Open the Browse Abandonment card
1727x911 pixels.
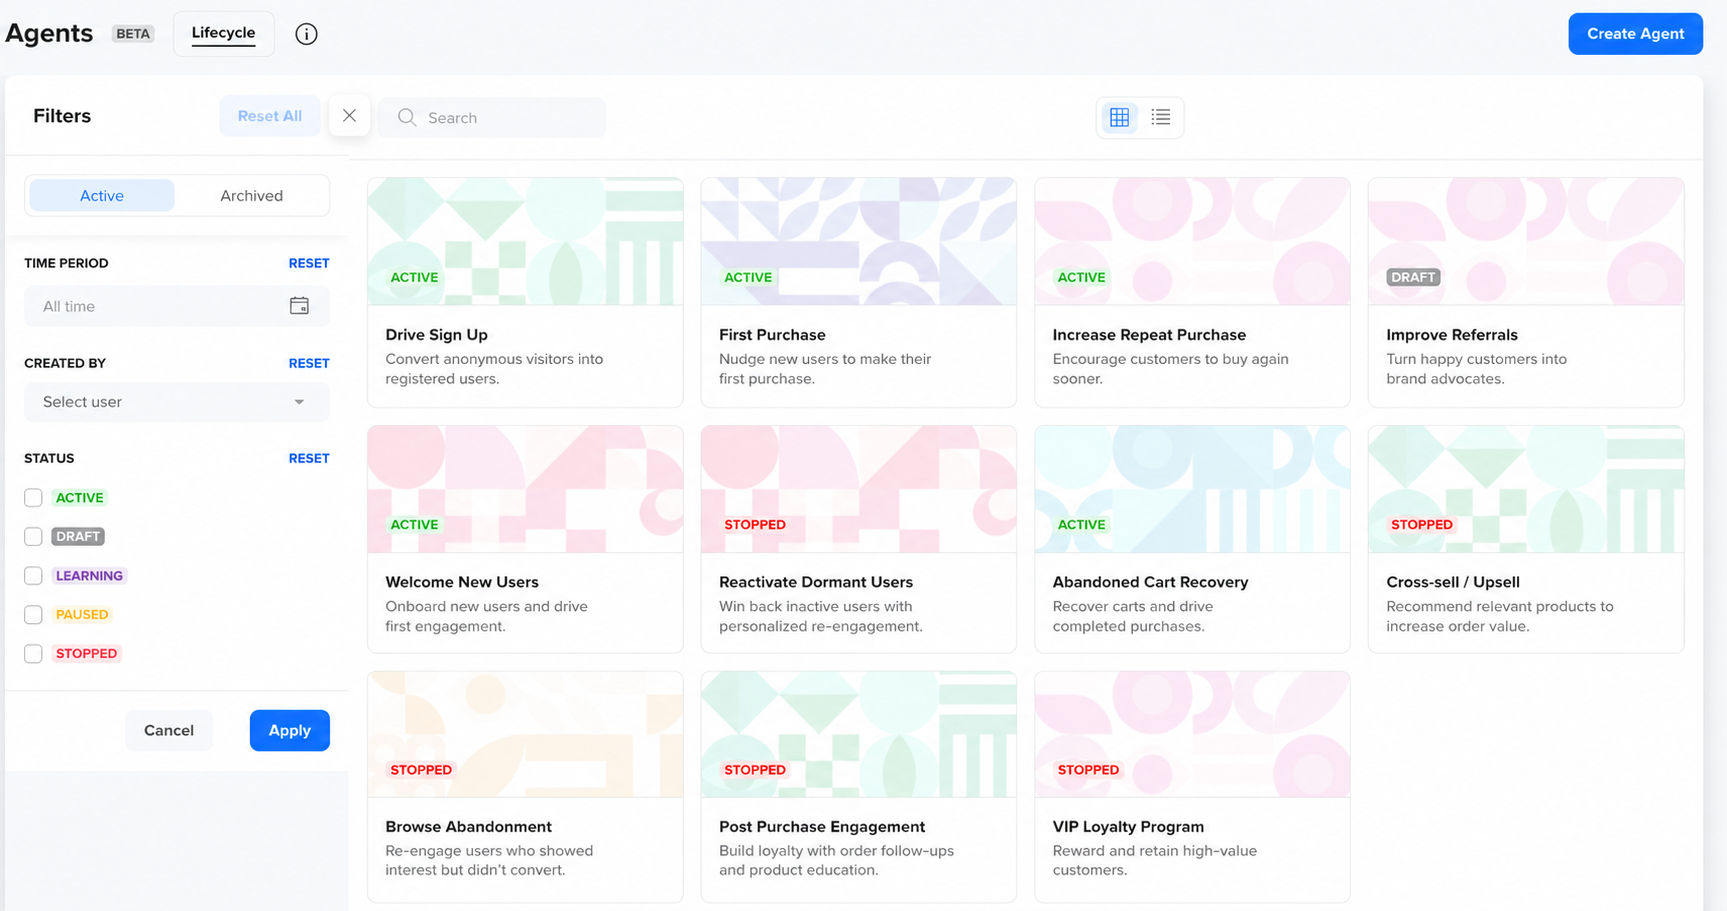coord(525,787)
